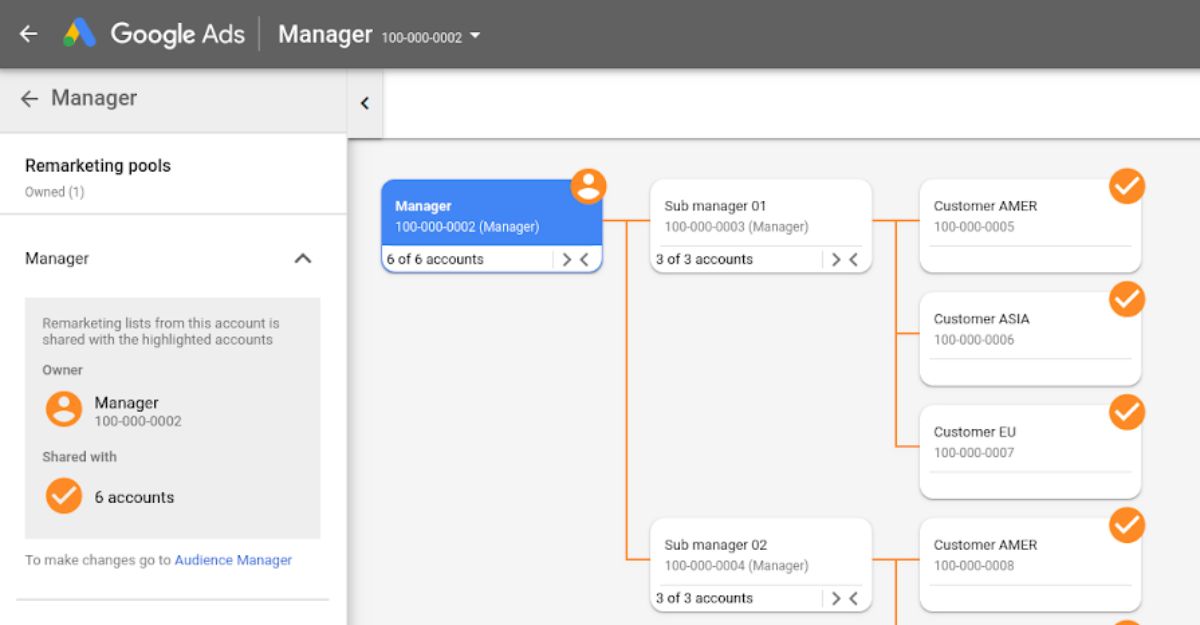The height and width of the screenshot is (625, 1200).
Task: Click the back arrow in top header
Action: (x=28, y=34)
